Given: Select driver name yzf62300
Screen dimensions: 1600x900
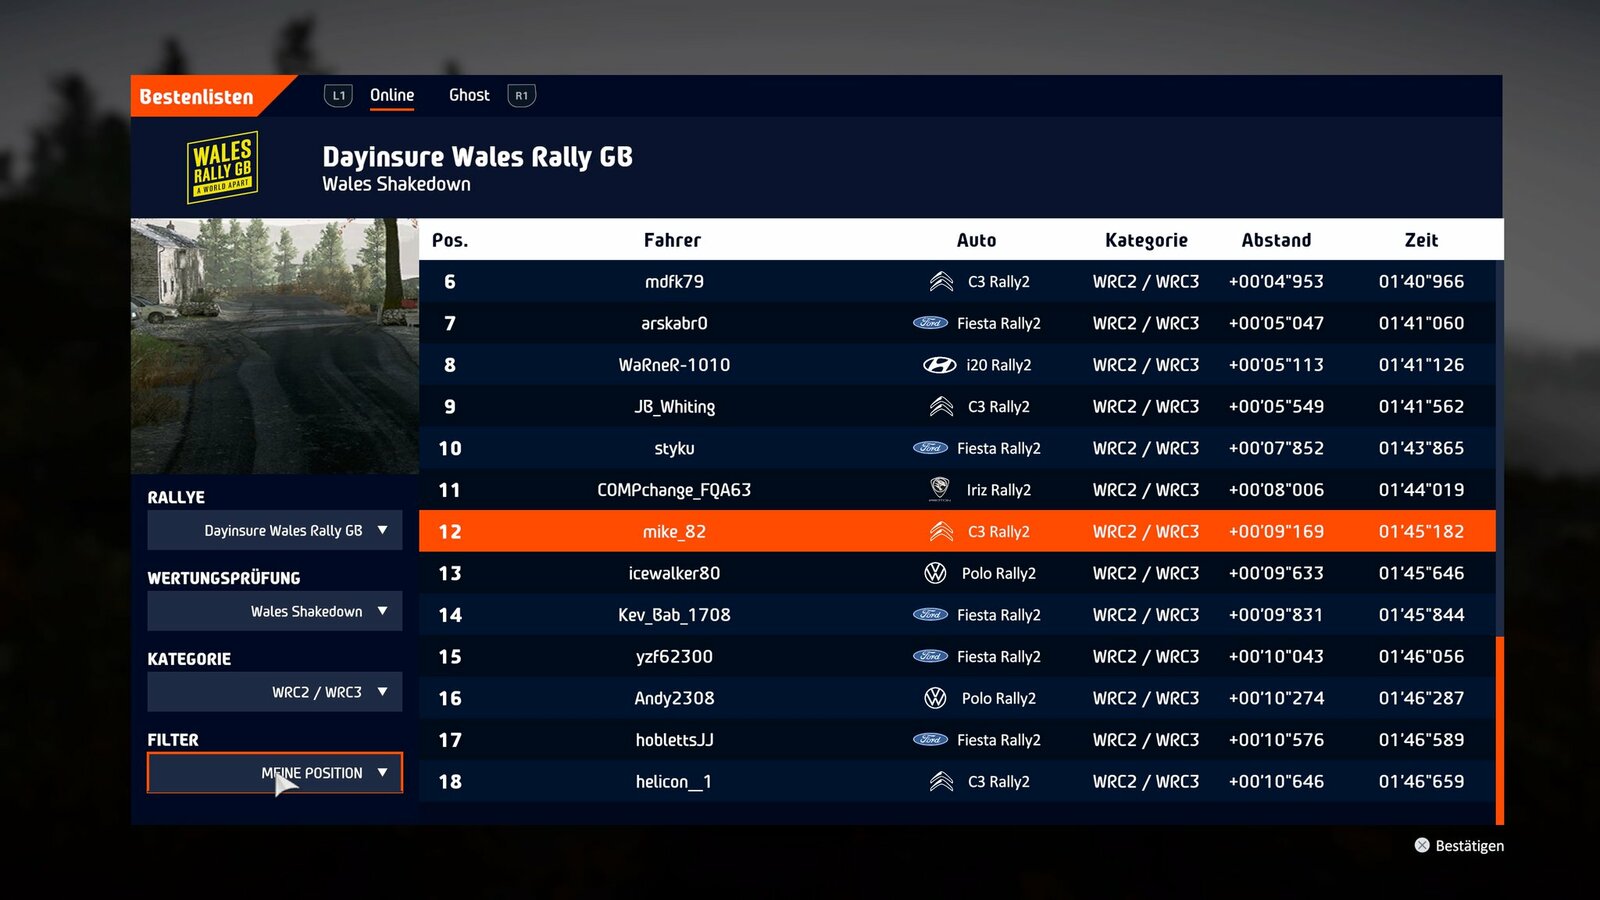Looking at the screenshot, I should [x=674, y=657].
